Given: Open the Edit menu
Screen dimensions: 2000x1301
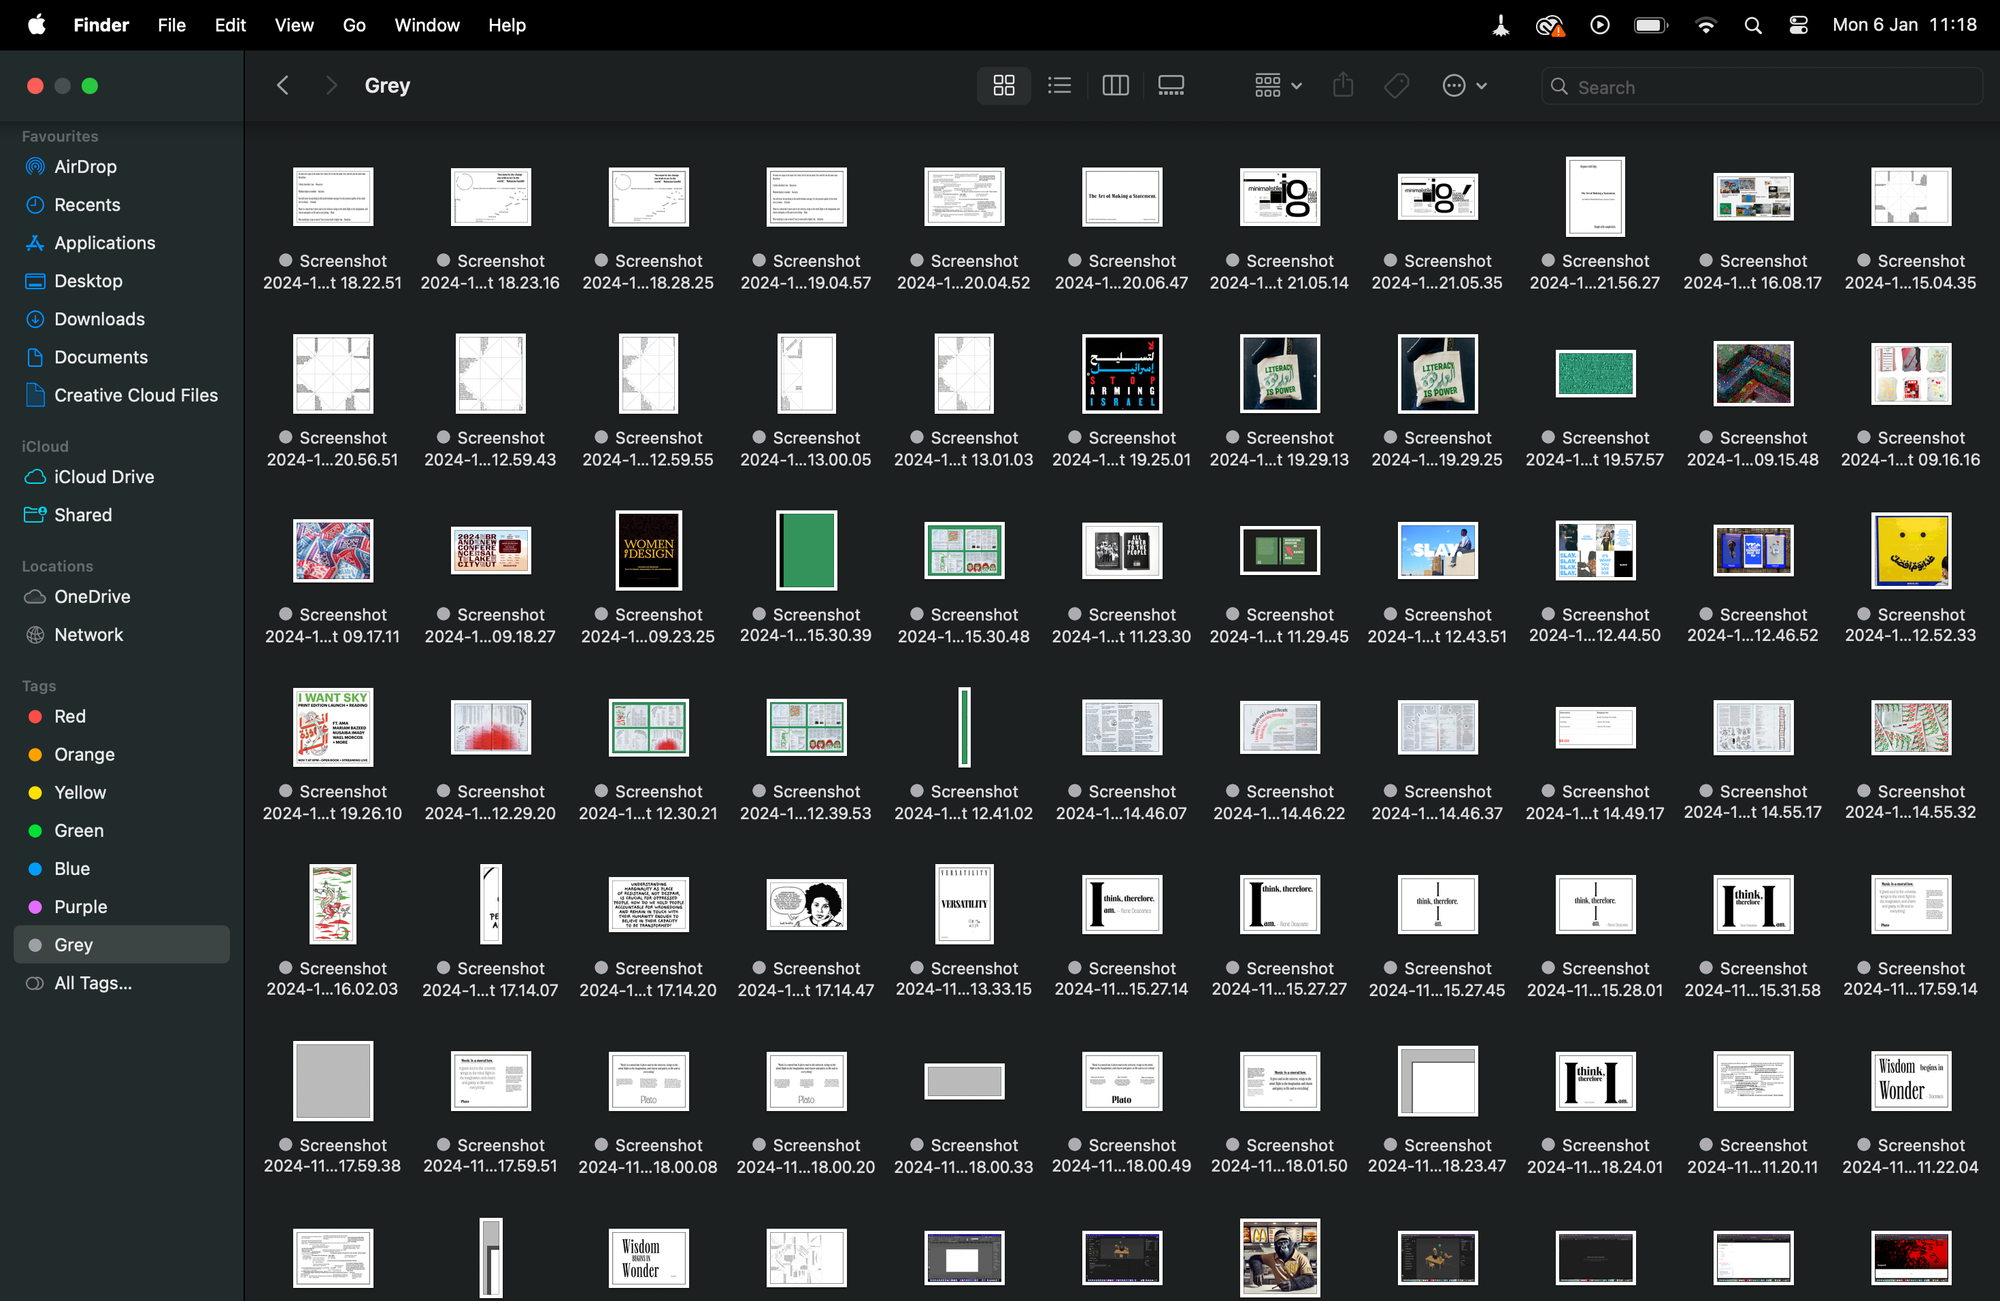Looking at the screenshot, I should pos(230,25).
